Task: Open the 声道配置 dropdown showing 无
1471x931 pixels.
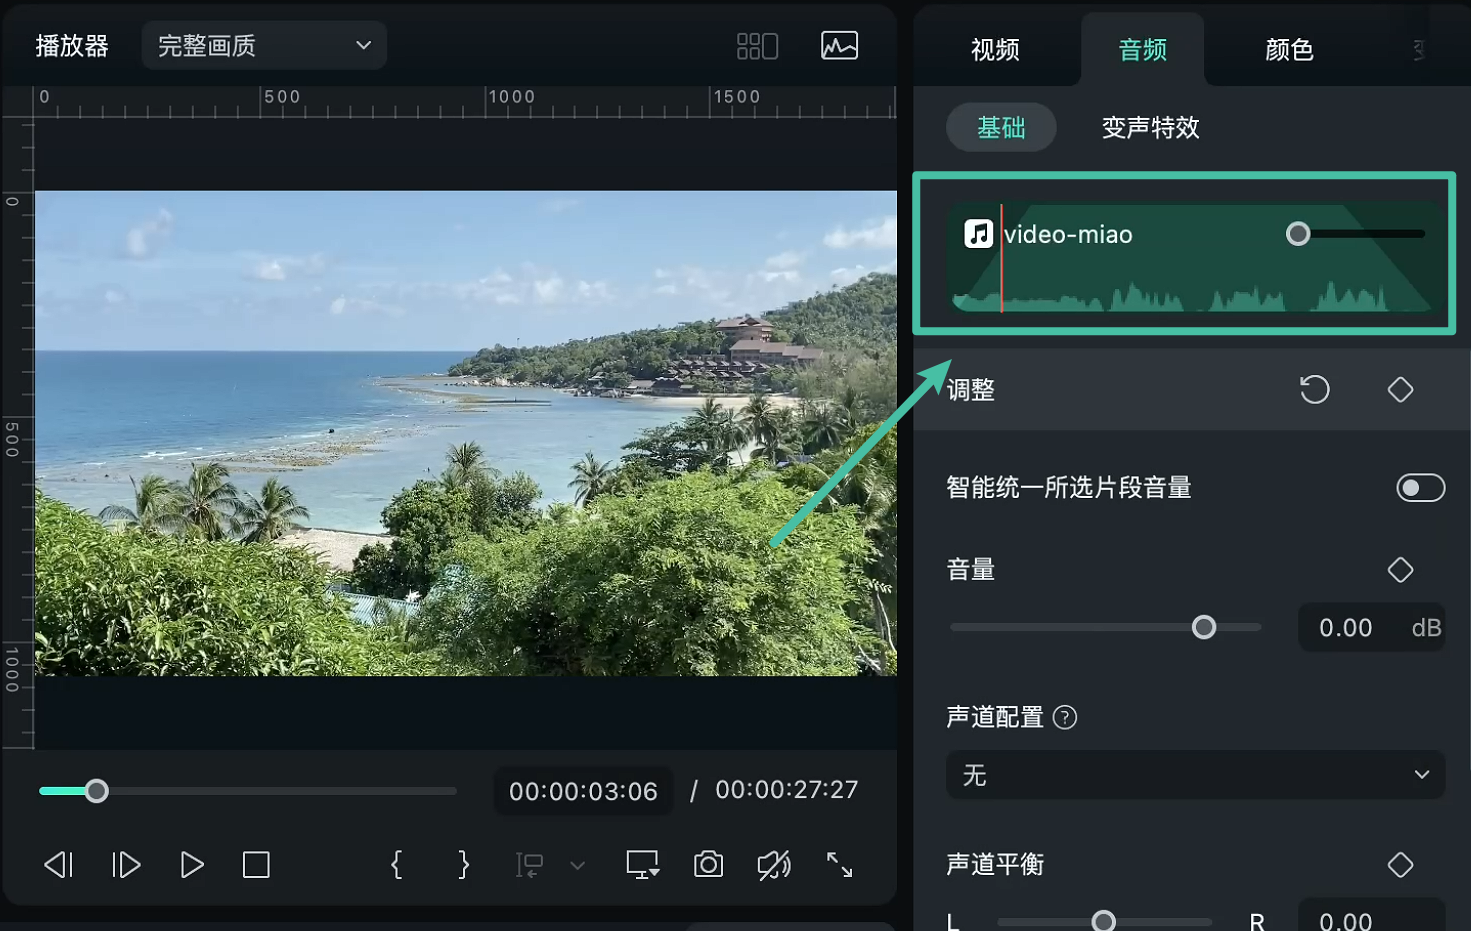Action: (1195, 774)
